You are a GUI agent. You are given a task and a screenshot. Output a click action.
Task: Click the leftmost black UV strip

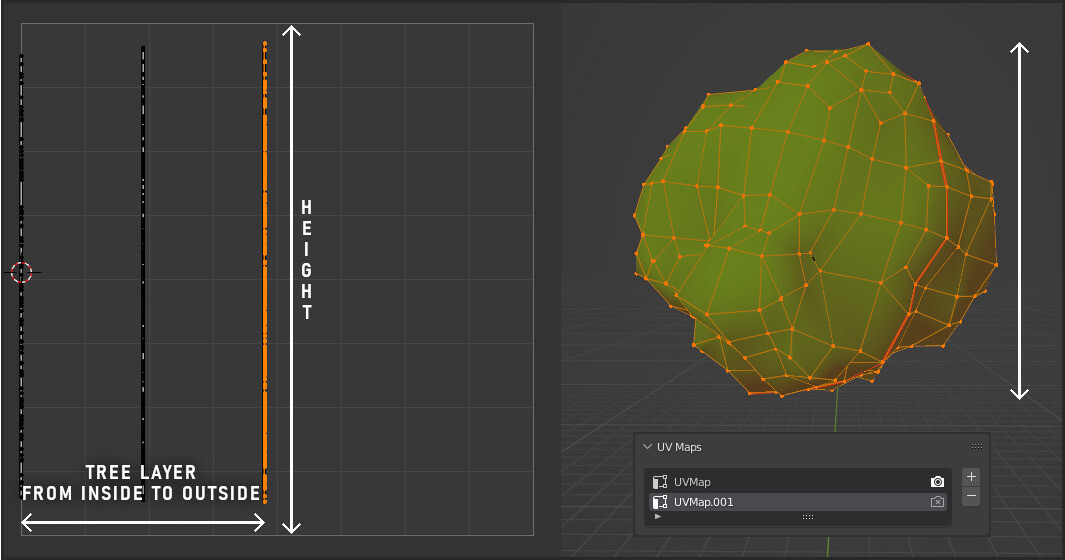click(21, 150)
